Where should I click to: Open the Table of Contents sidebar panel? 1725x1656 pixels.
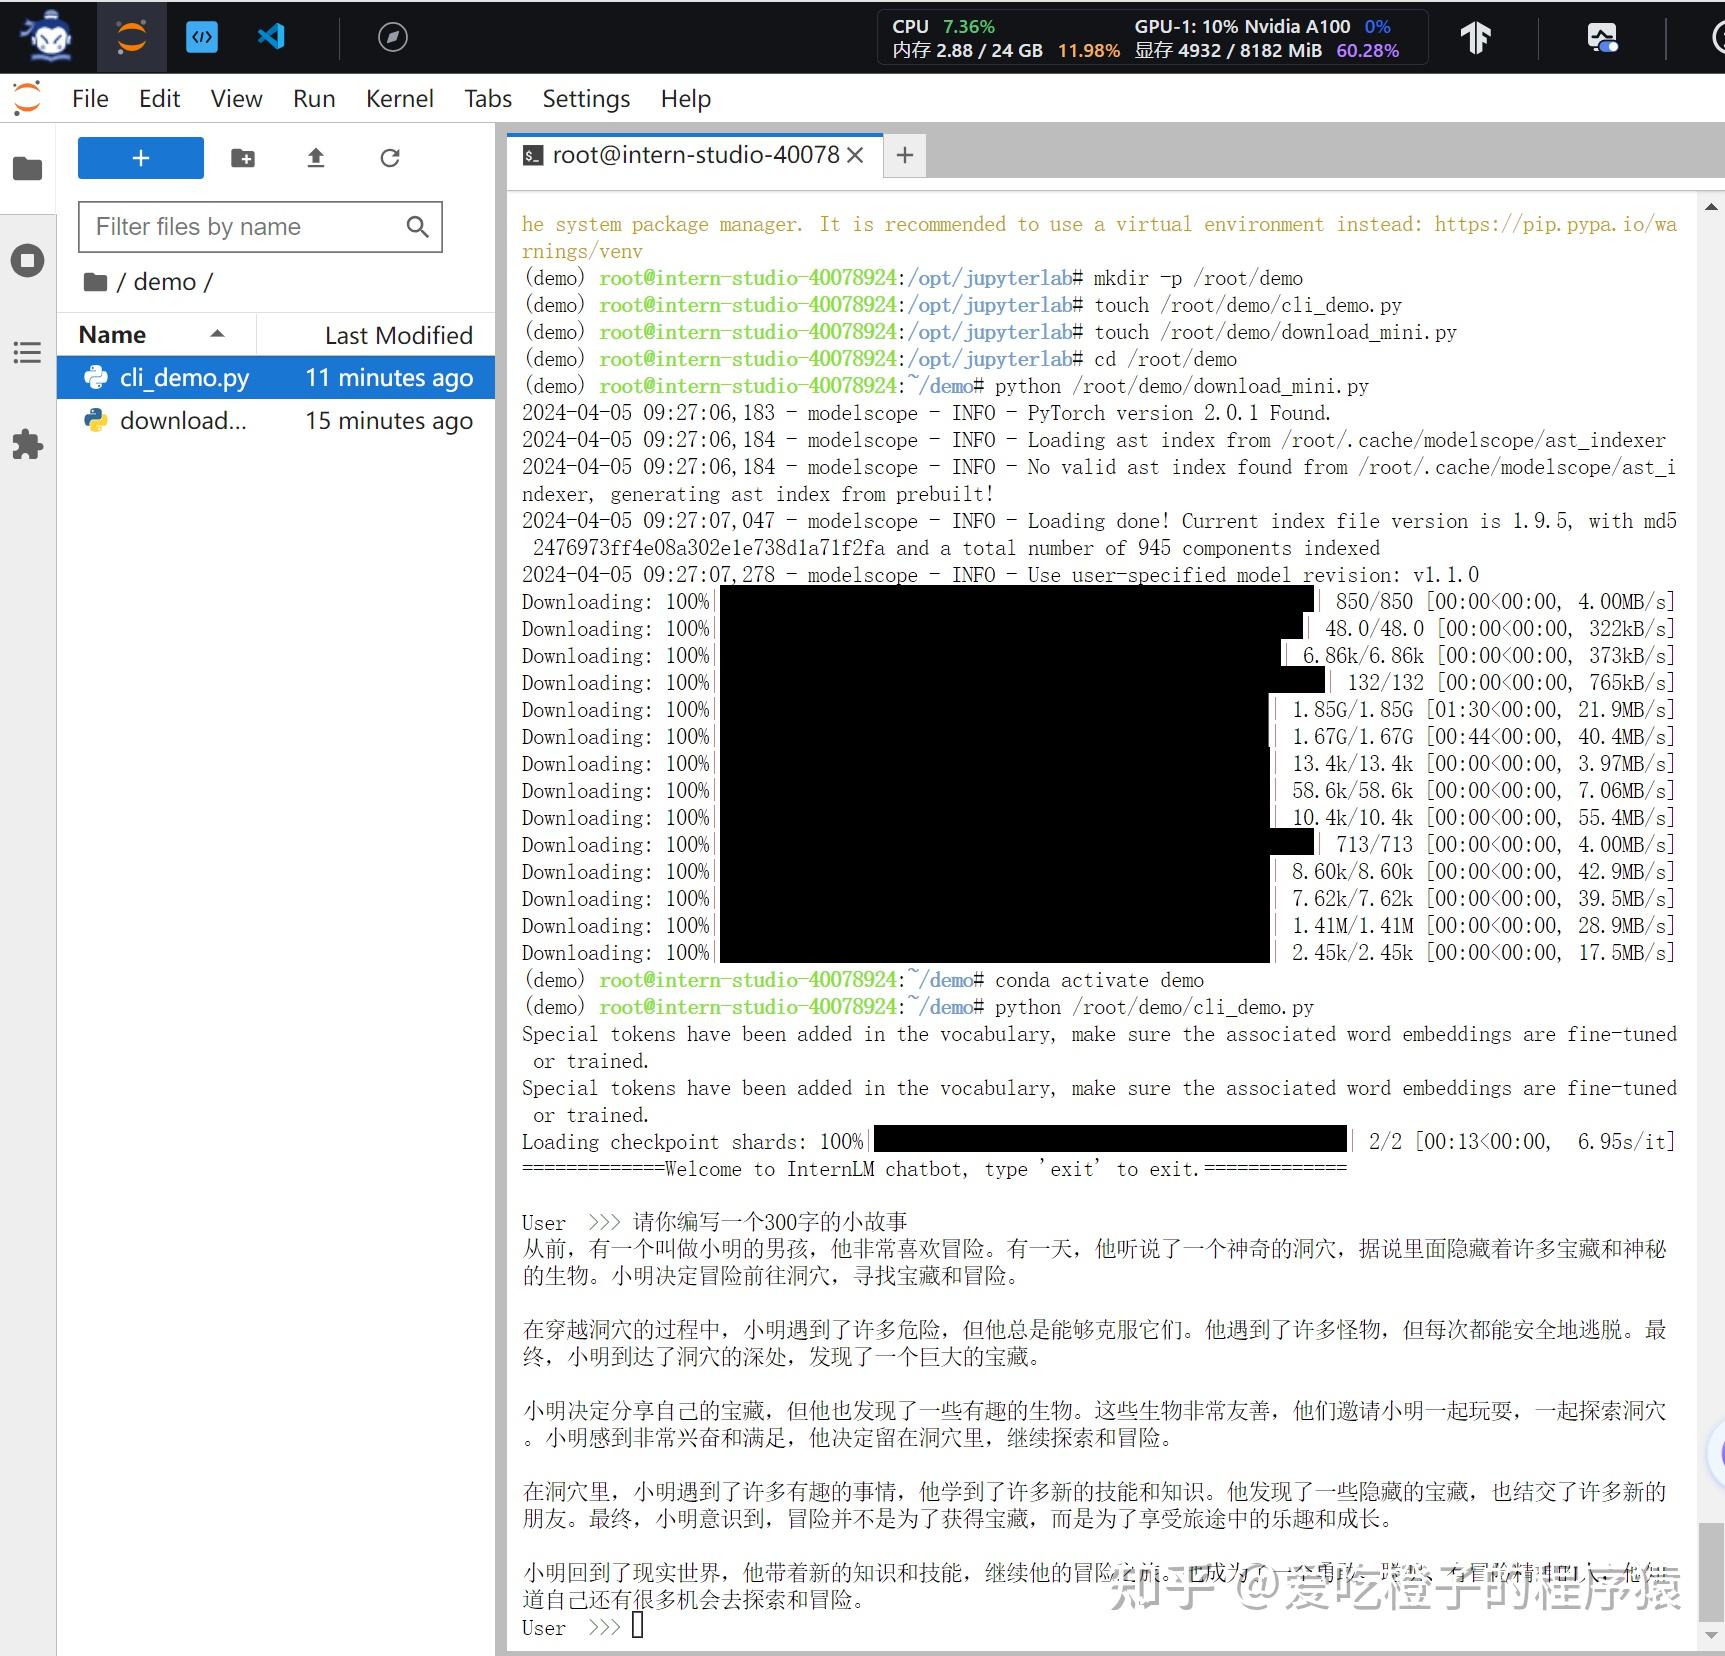pos(27,352)
